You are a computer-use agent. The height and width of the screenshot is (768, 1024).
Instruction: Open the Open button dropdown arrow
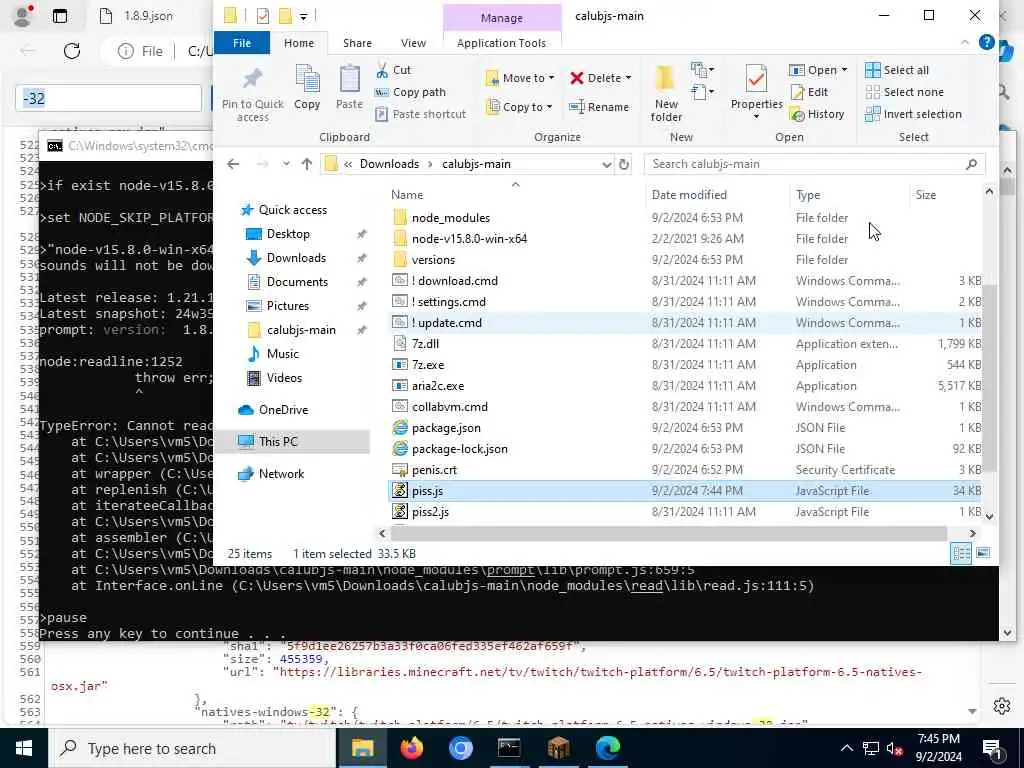844,70
